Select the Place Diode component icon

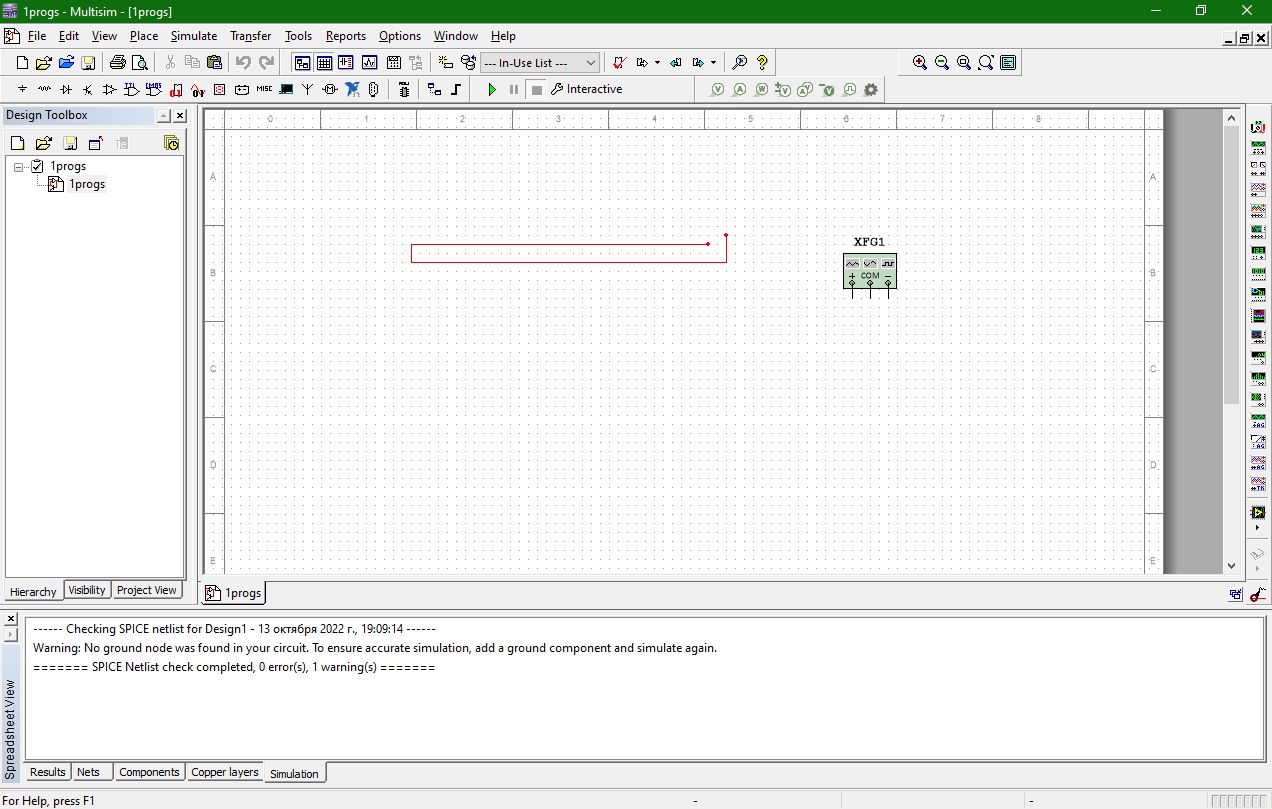click(66, 90)
